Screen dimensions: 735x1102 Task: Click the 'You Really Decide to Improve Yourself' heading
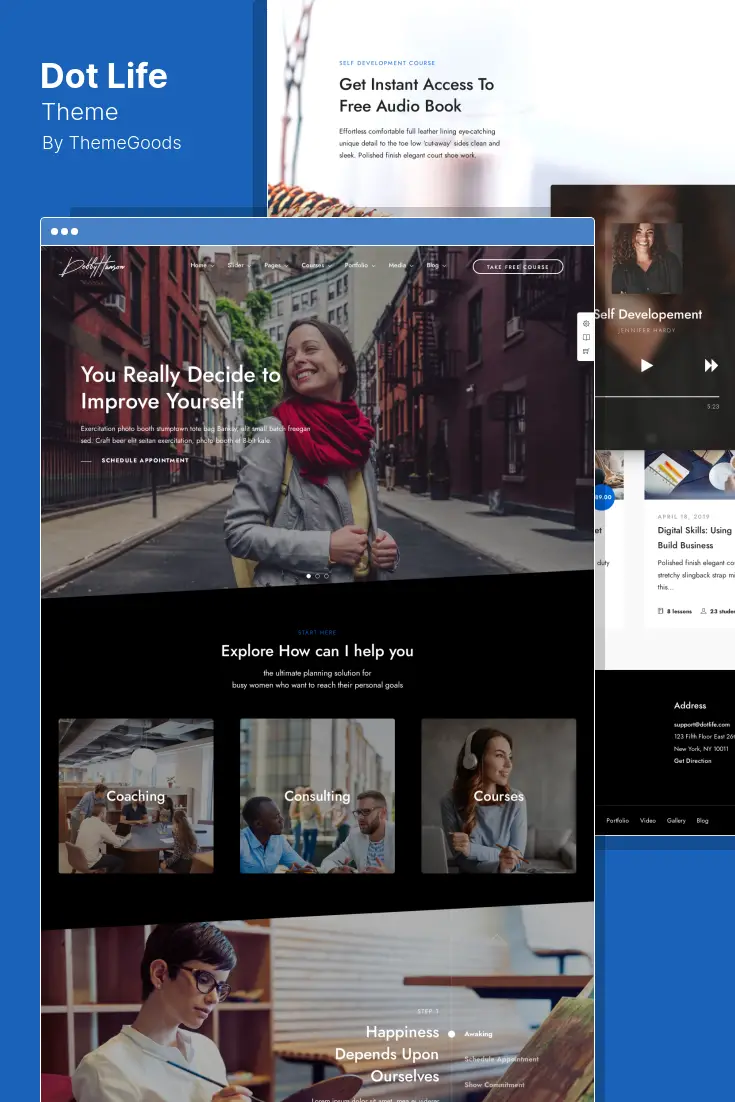tap(181, 387)
